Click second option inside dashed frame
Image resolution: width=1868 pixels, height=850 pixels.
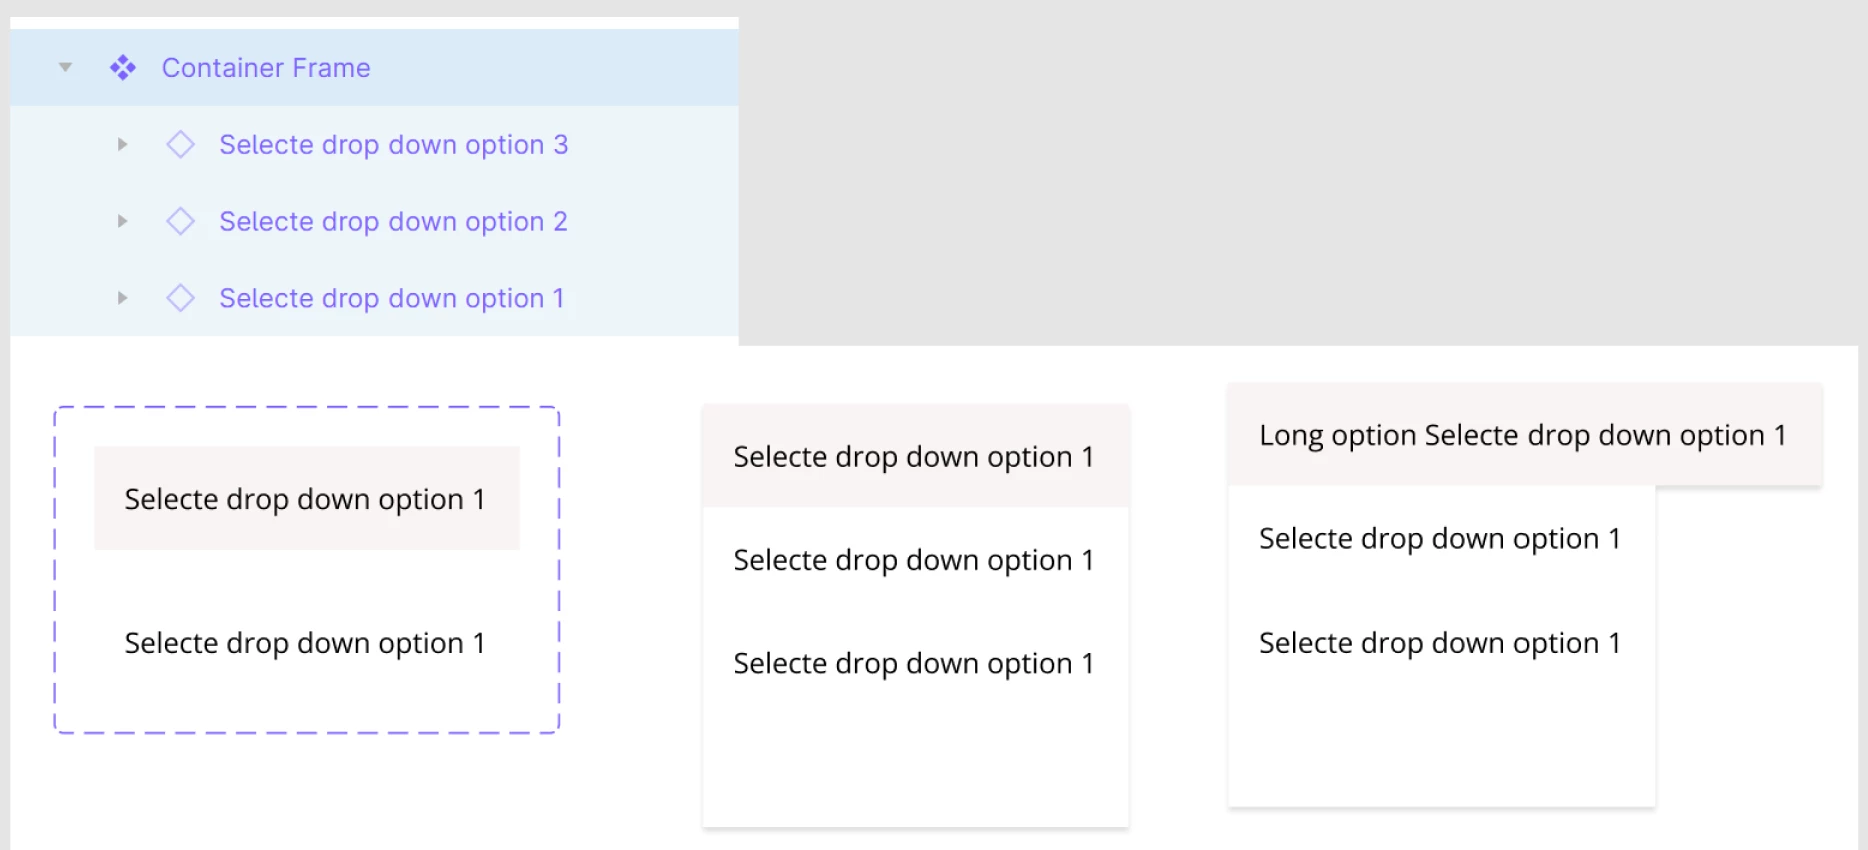coord(305,643)
